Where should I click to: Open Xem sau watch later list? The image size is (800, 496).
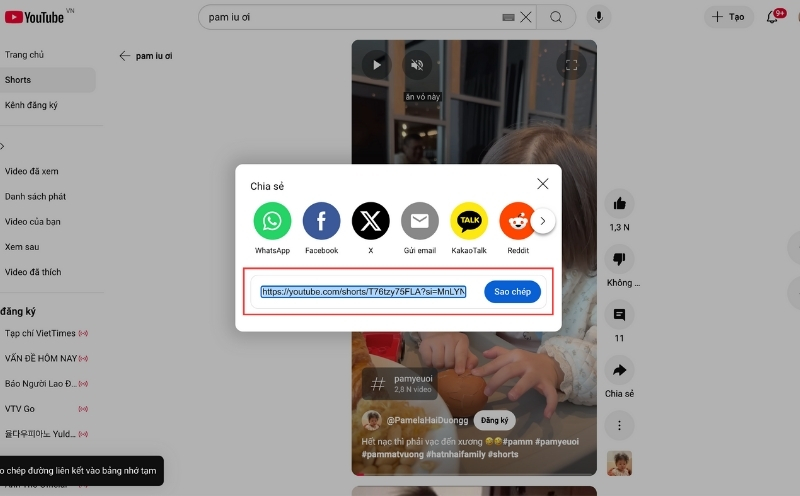coord(22,246)
